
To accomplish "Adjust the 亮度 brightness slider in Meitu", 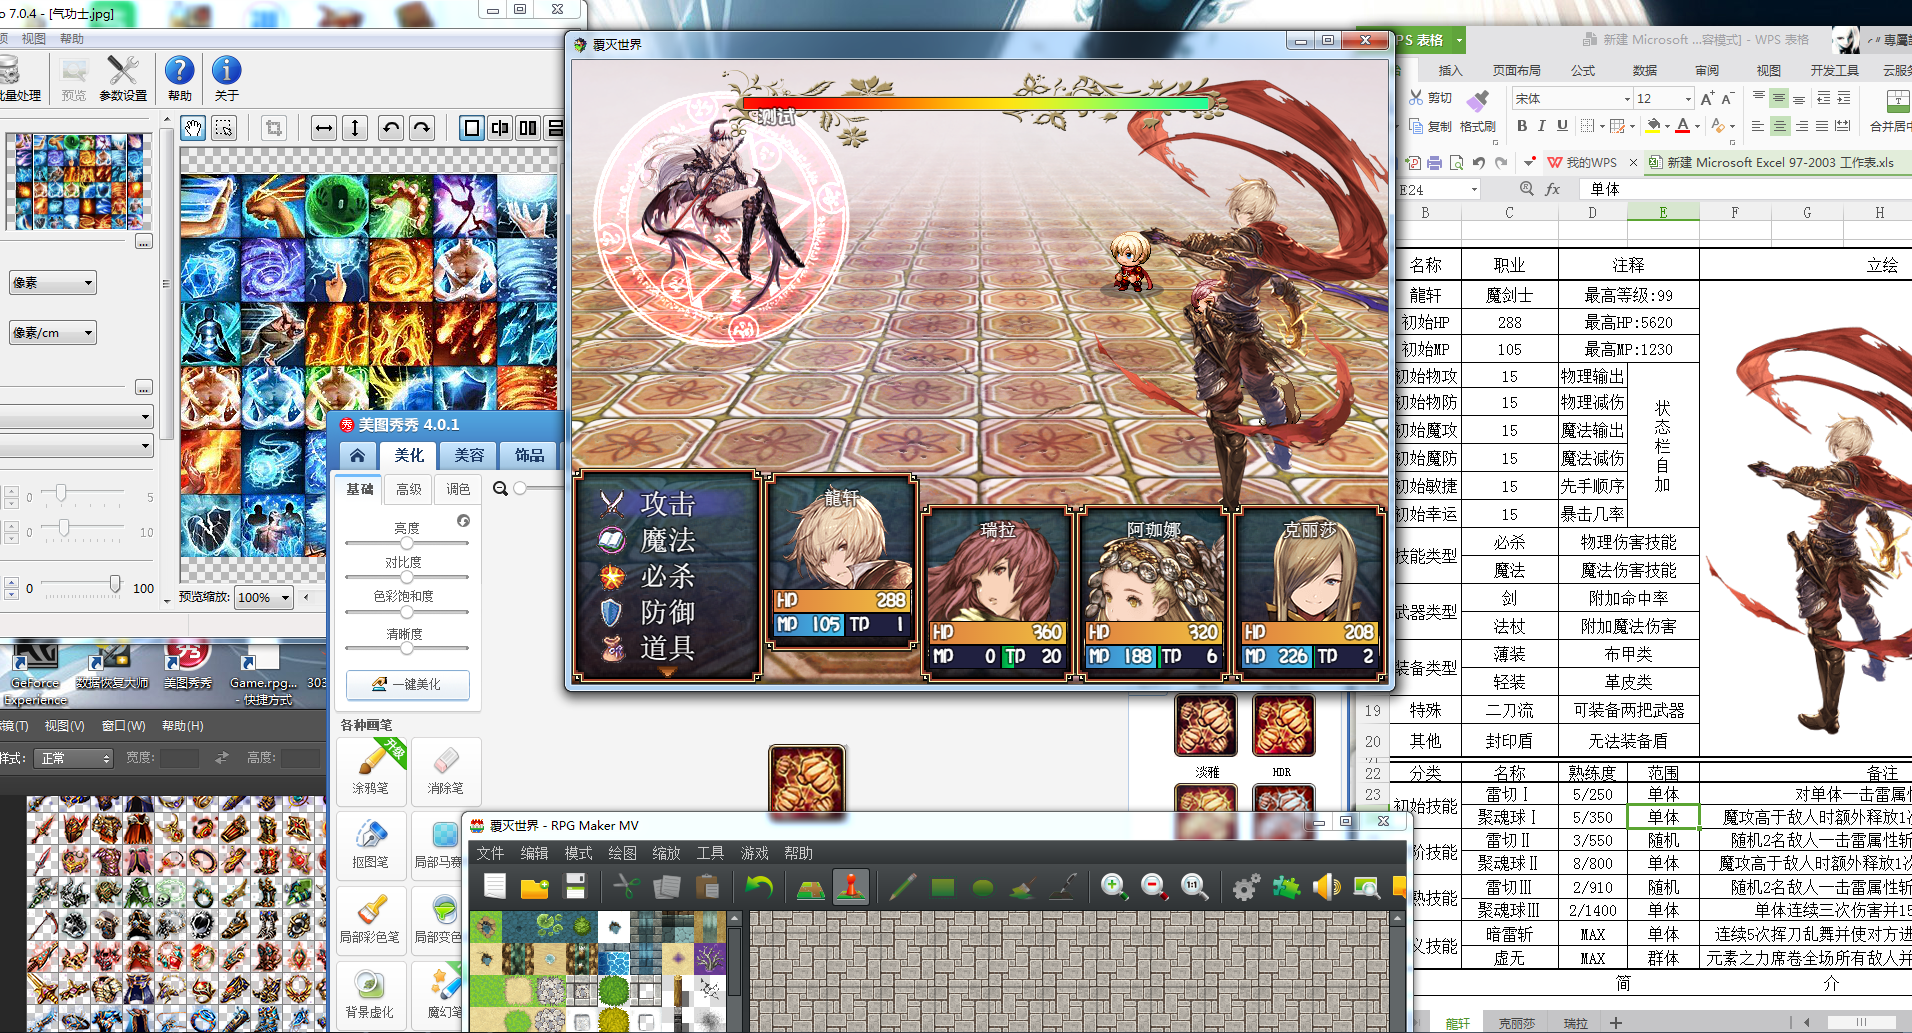I will click(x=406, y=543).
